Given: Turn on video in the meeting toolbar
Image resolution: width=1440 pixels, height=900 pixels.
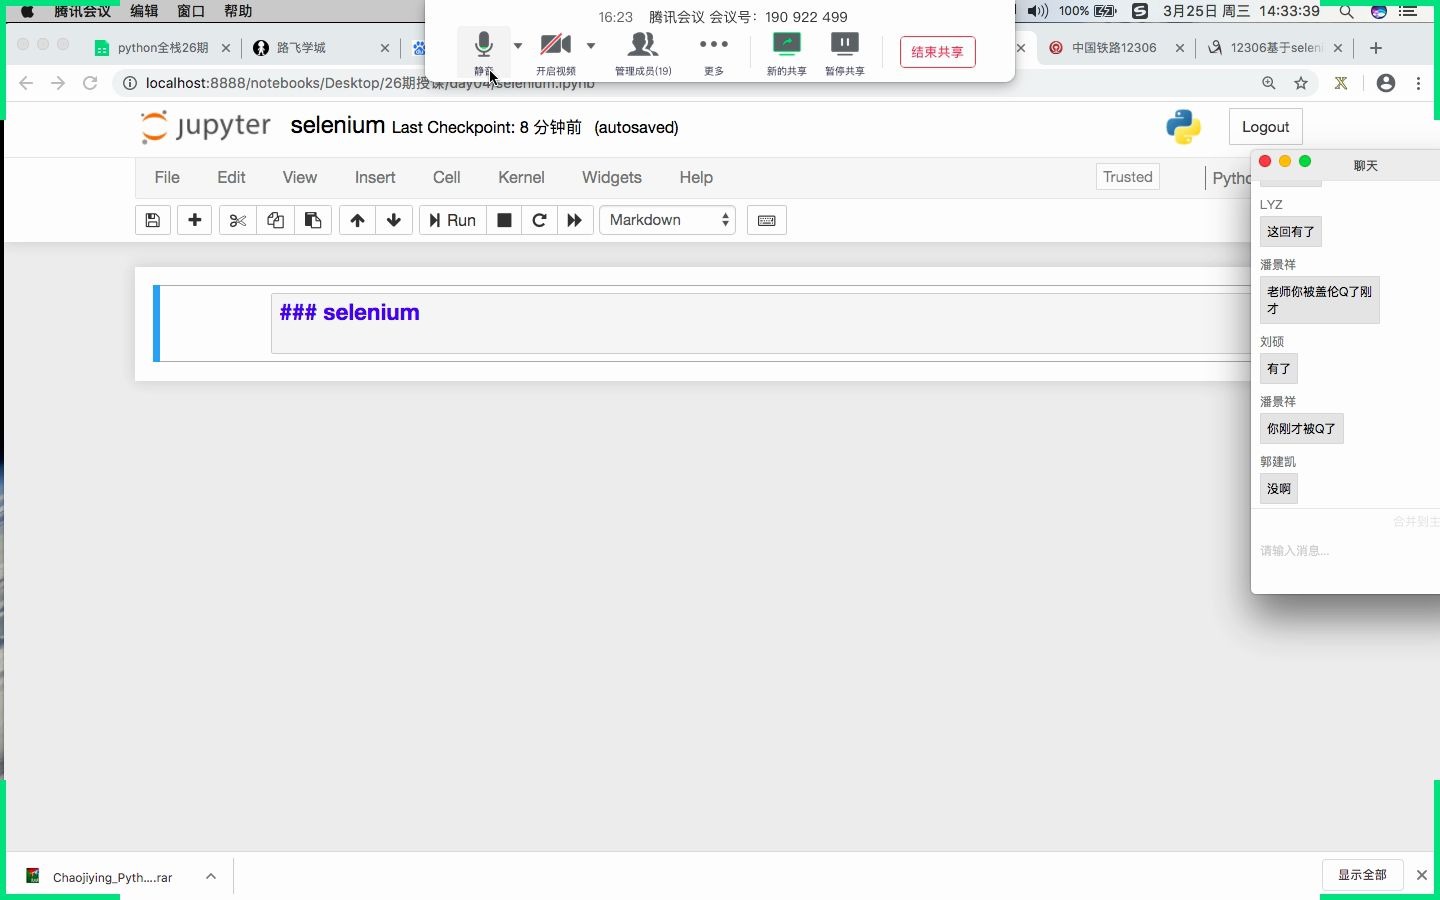Looking at the screenshot, I should (x=556, y=52).
